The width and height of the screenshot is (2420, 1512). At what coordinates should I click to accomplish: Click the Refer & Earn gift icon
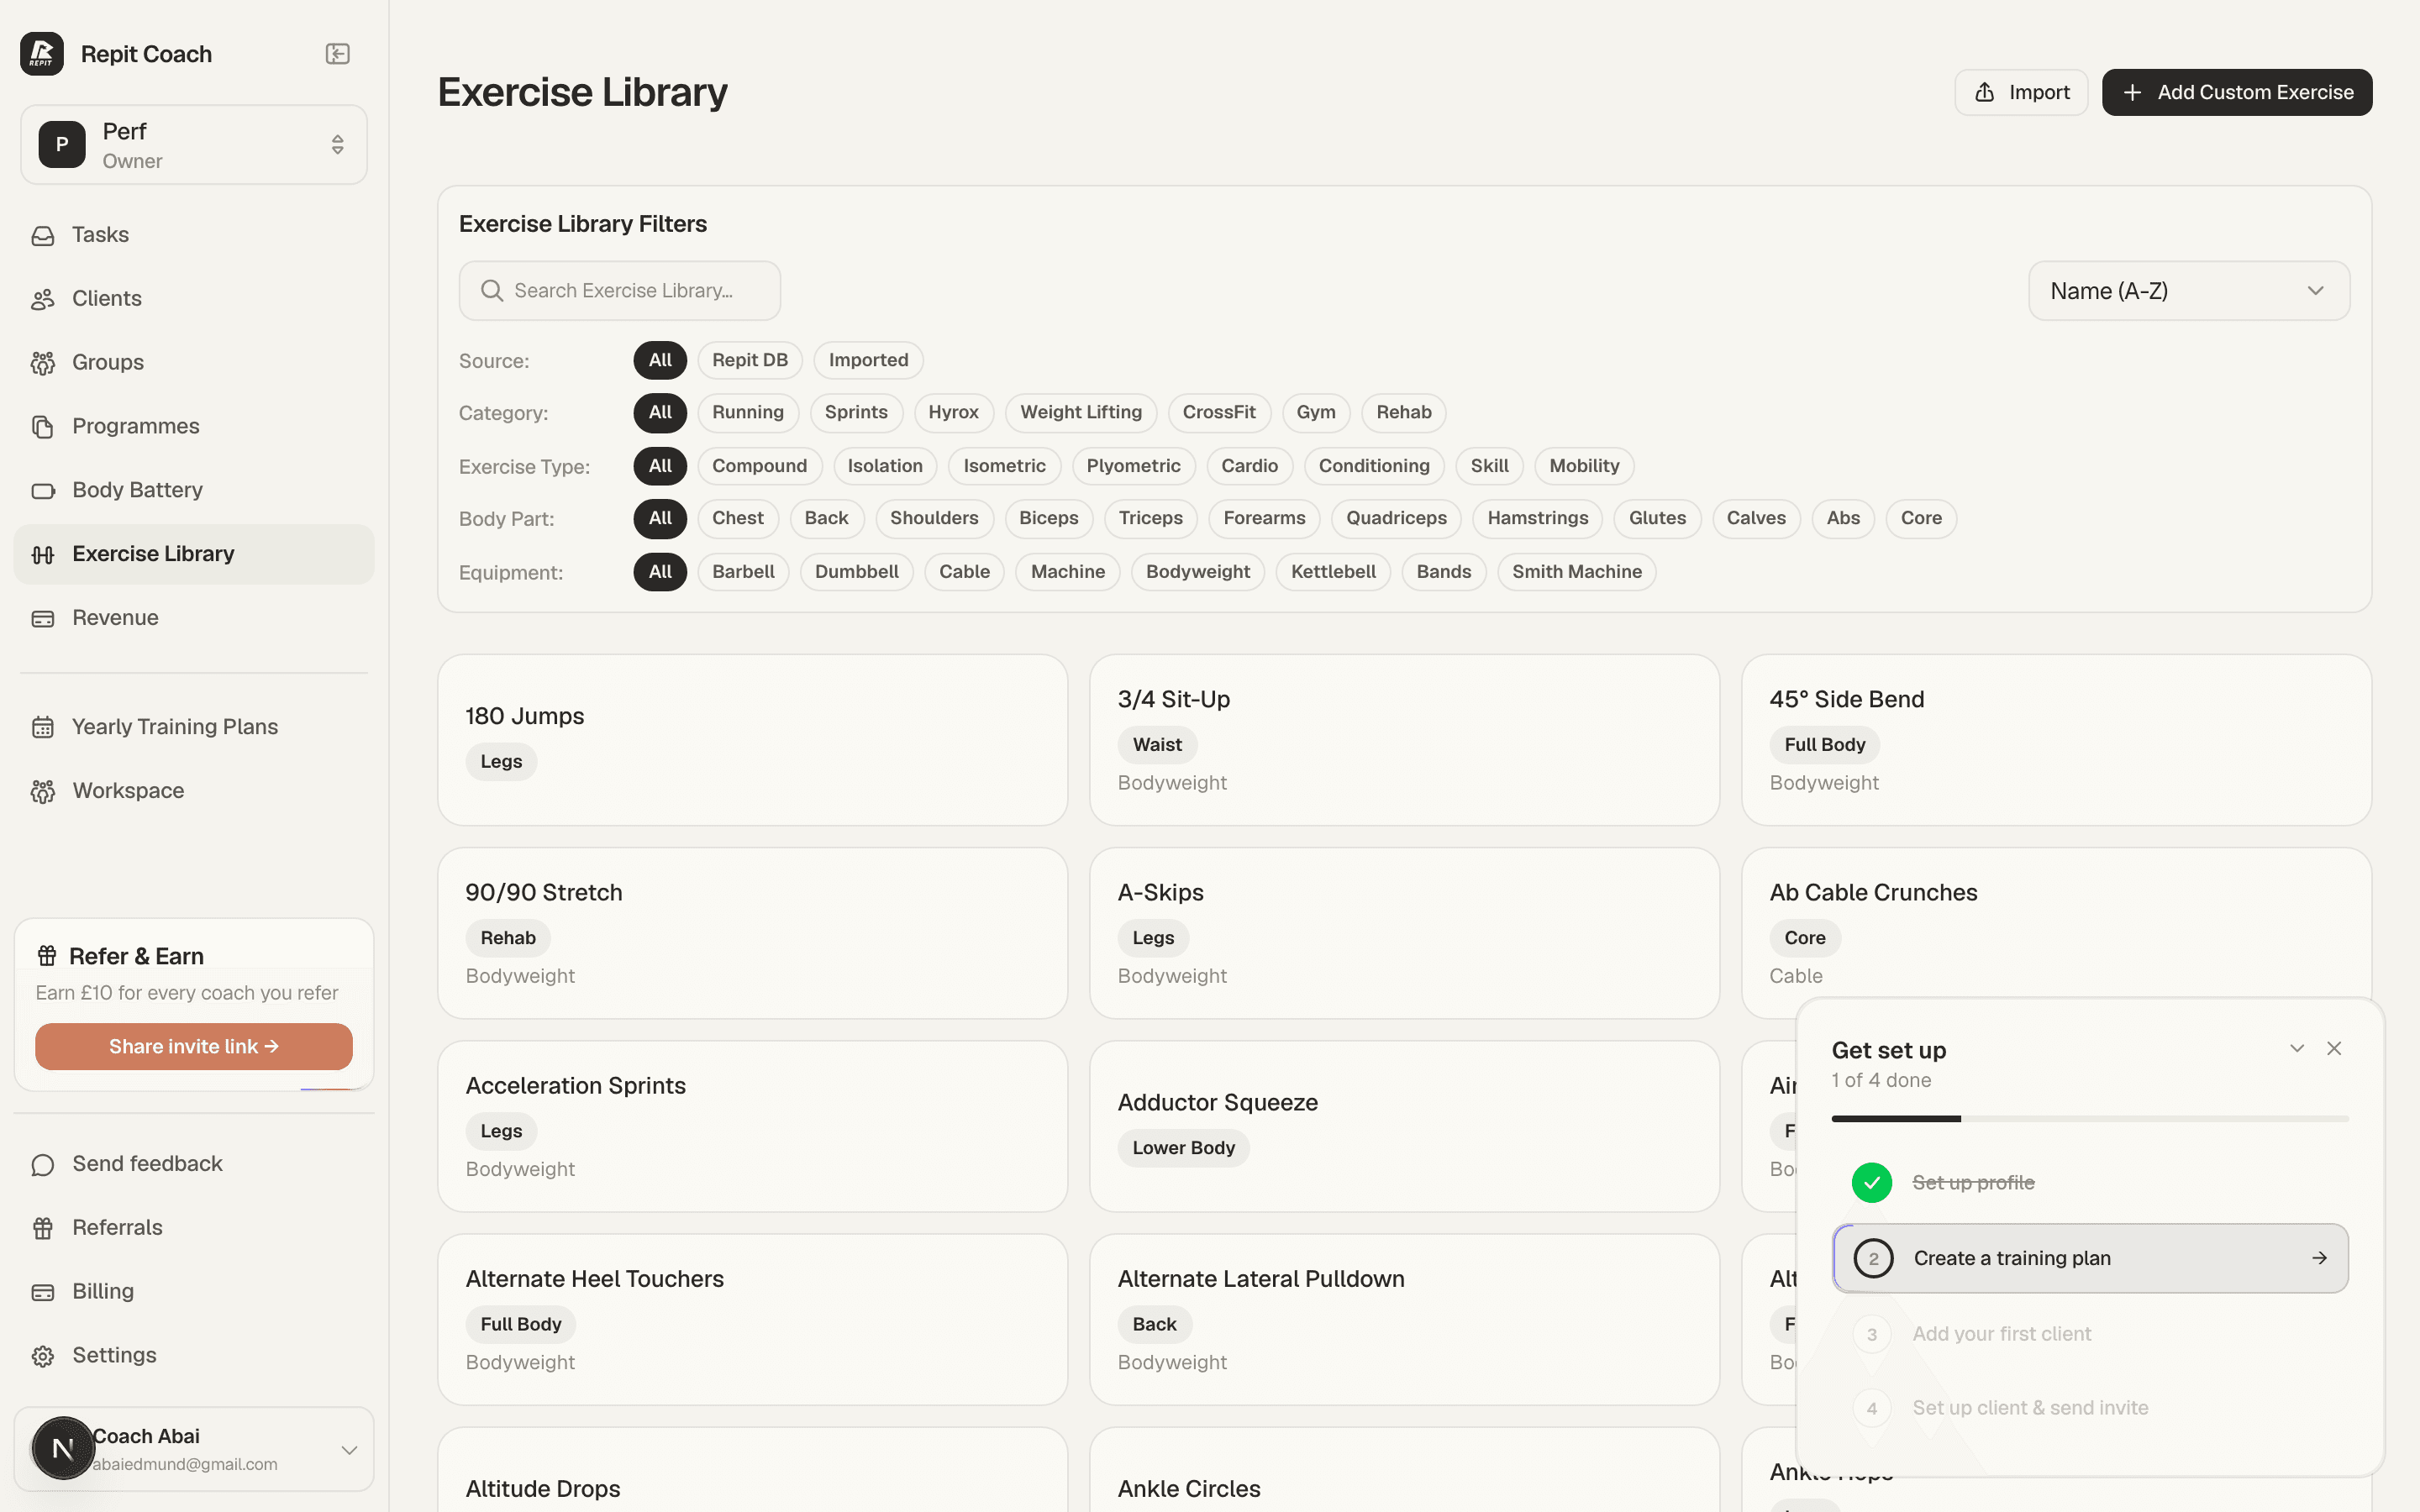click(x=47, y=956)
